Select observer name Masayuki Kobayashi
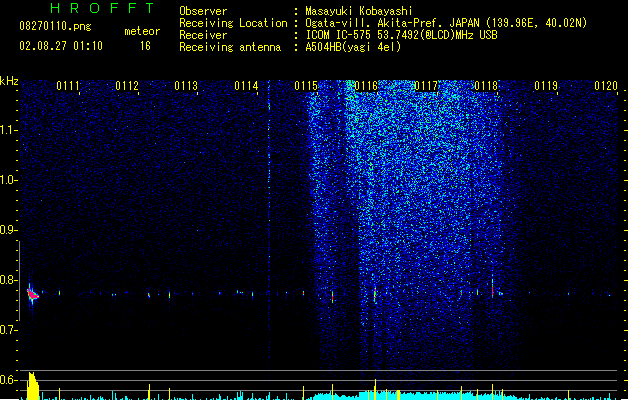 point(359,11)
